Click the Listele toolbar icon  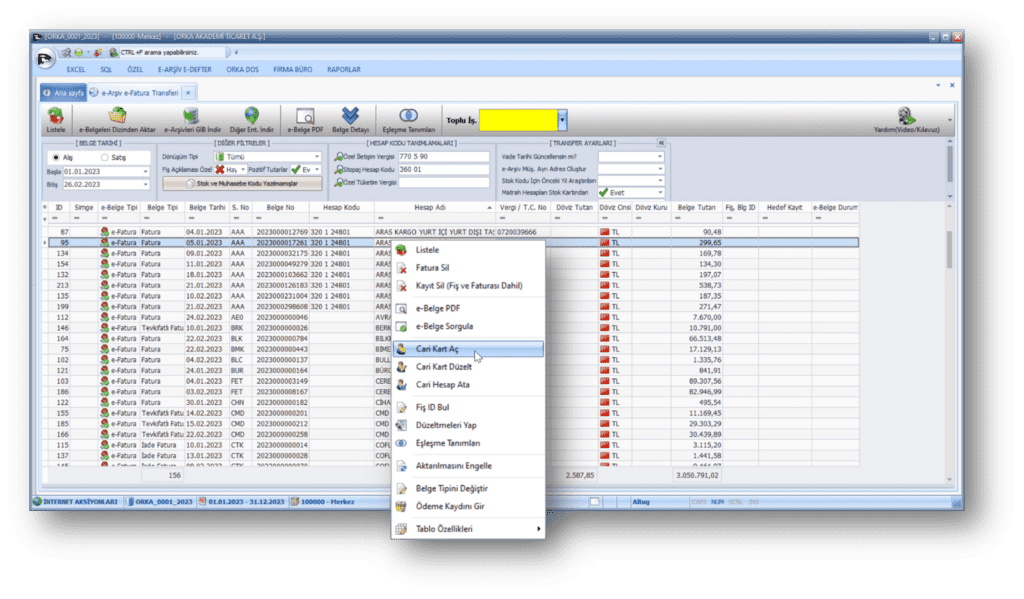pyautogui.click(x=55, y=118)
